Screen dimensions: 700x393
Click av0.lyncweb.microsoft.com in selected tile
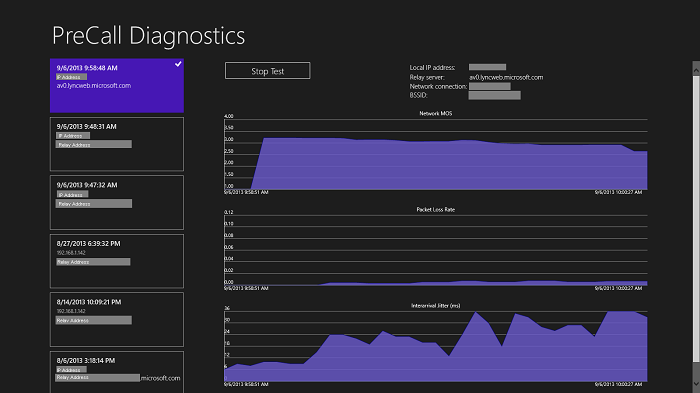94,85
